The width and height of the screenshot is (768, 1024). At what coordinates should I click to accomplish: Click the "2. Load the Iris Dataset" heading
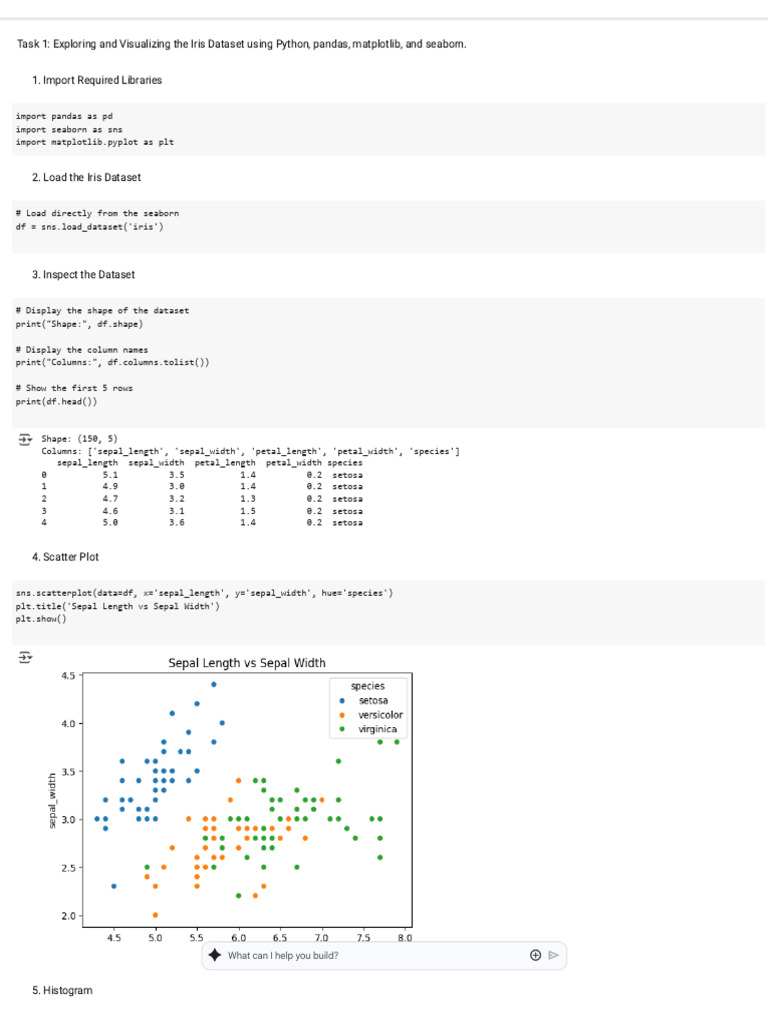[x=86, y=177]
